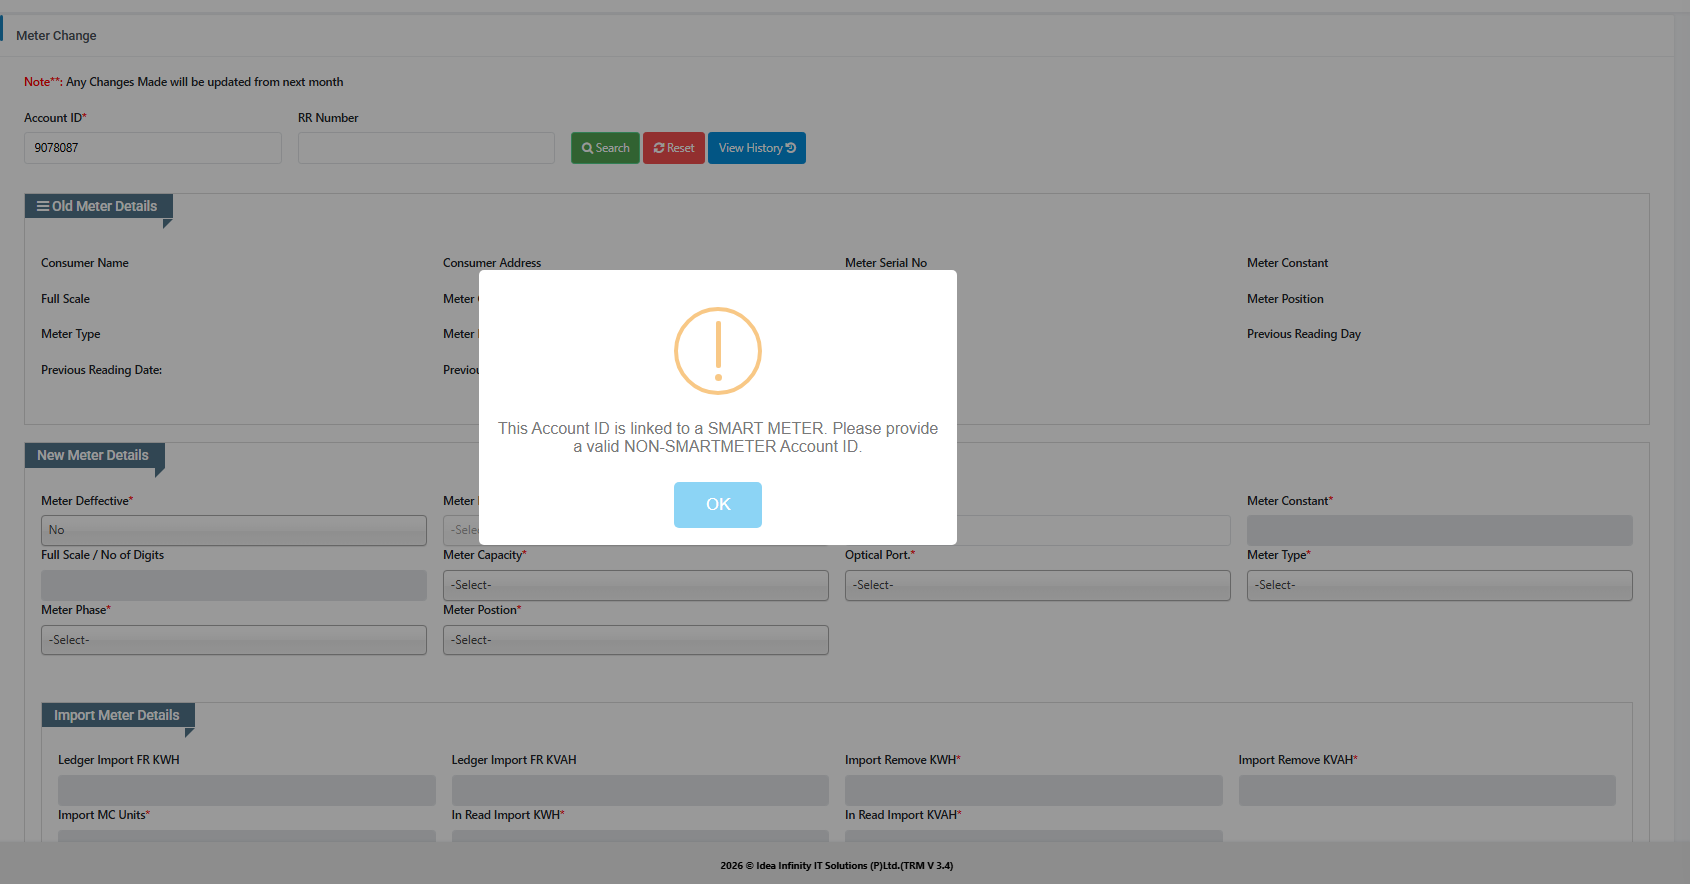Click the Idea Infinity IT Solutions footer text
Viewport: 1690px width, 884px height.
click(837, 866)
